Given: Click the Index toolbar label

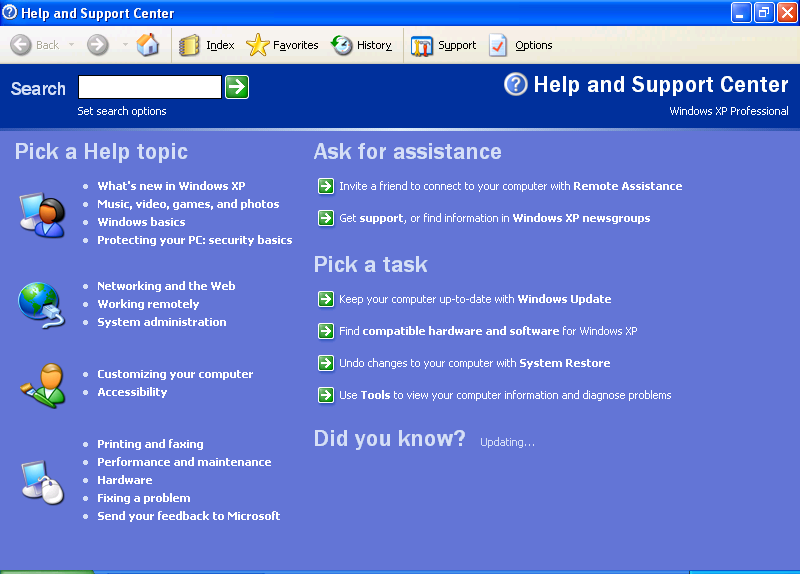Looking at the screenshot, I should [220, 45].
